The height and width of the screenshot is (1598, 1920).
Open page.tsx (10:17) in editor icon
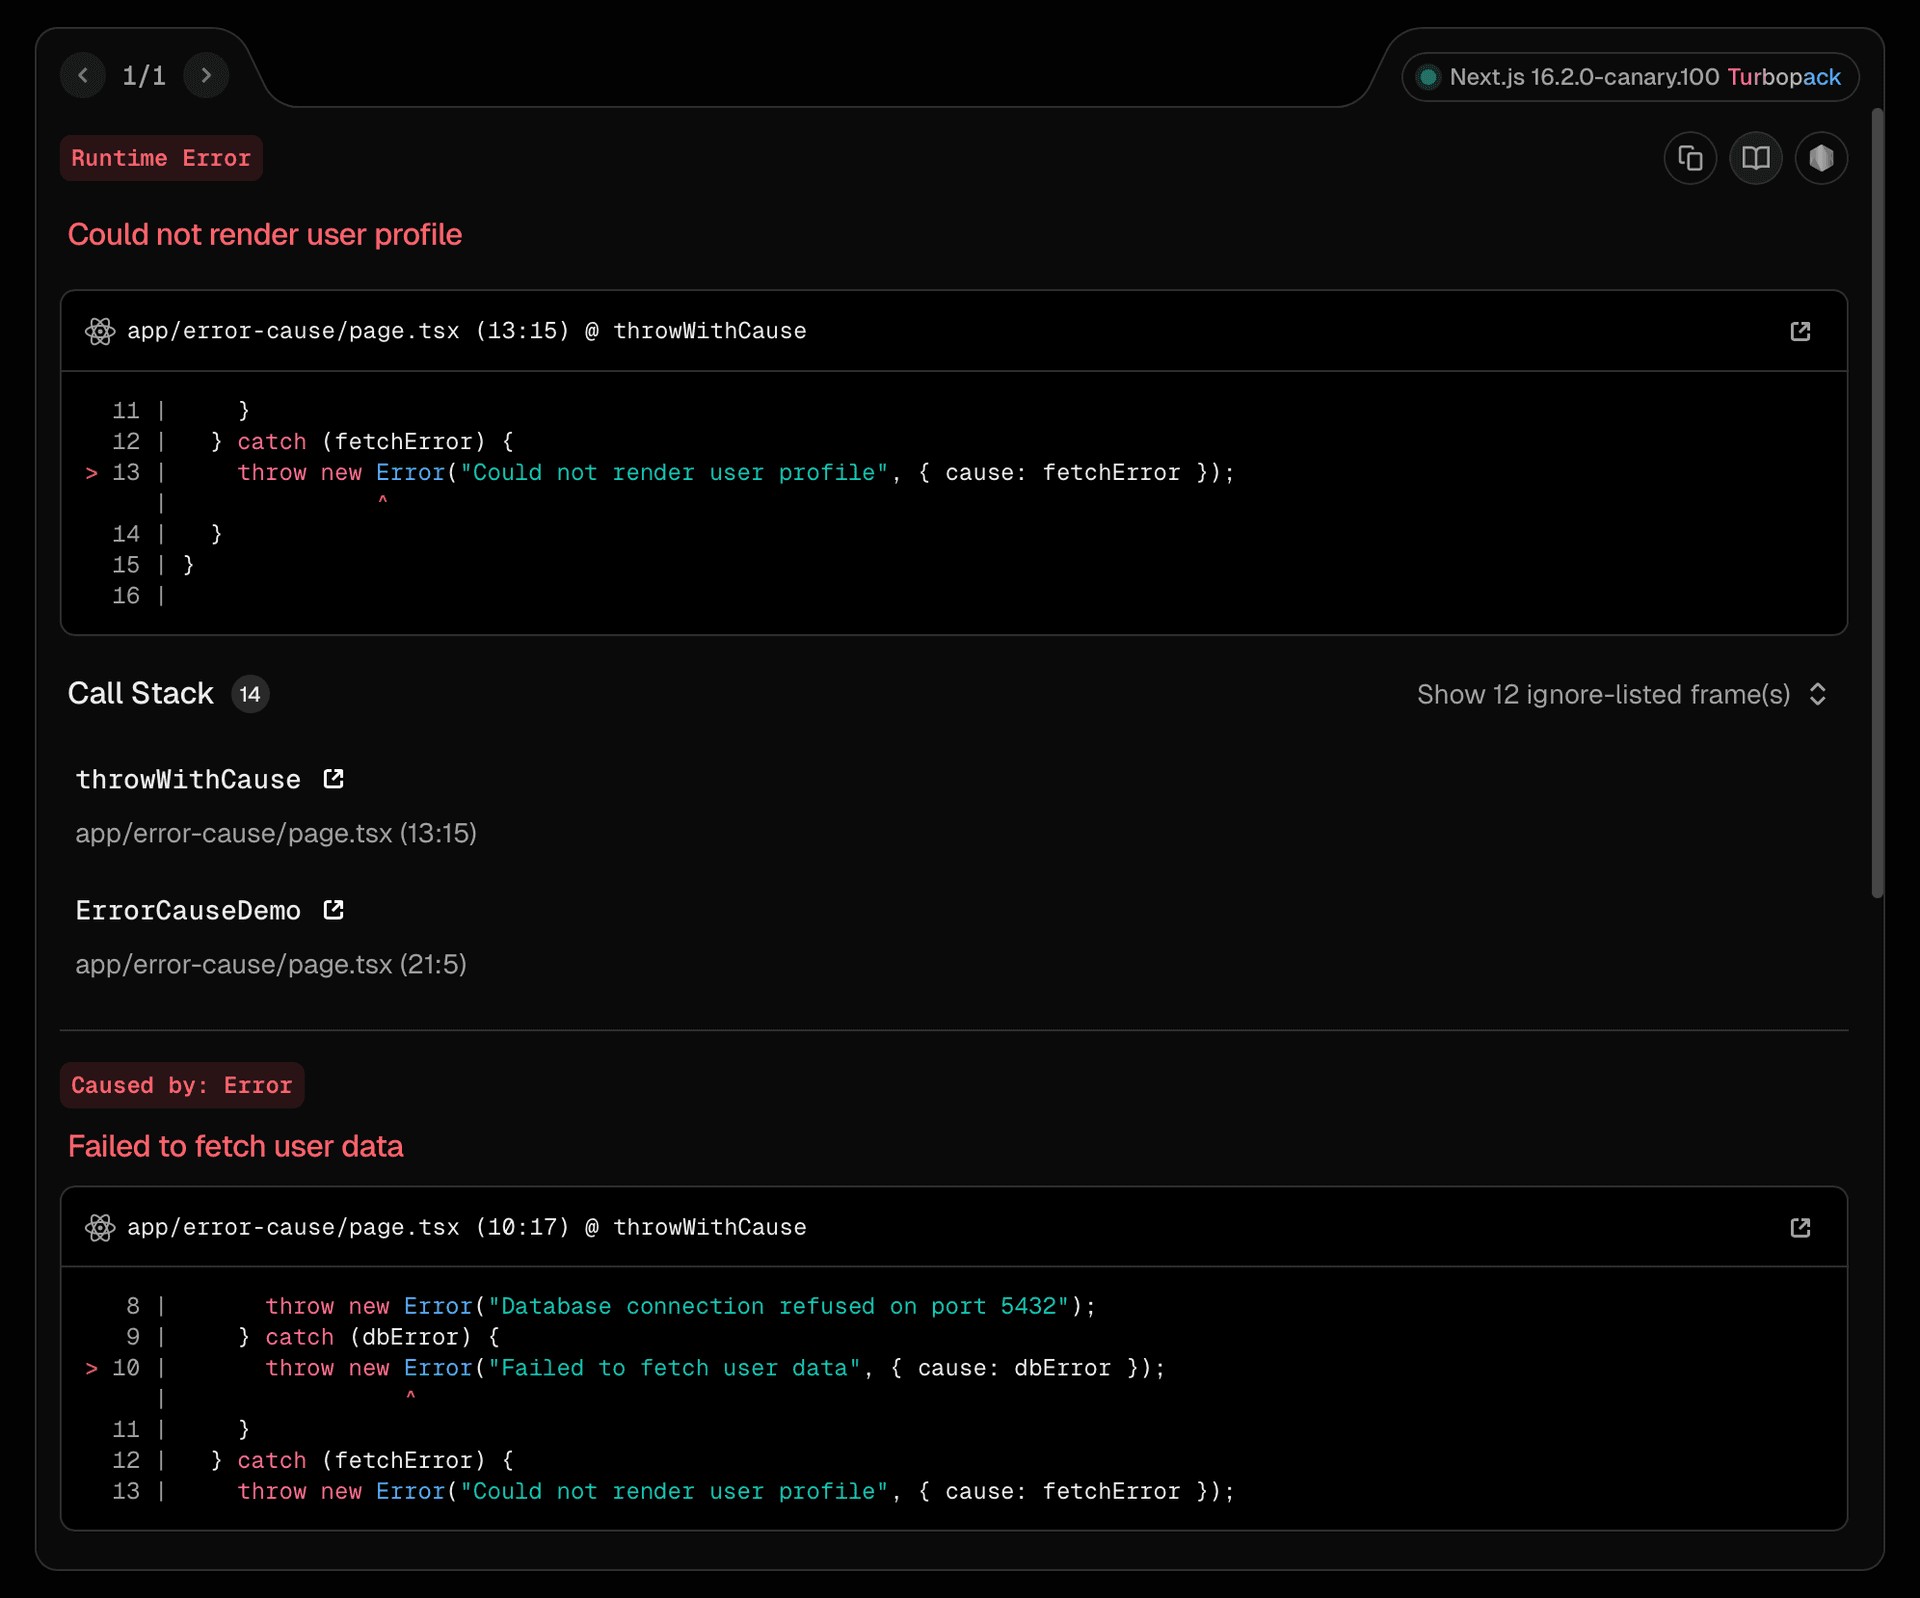tap(1800, 1227)
